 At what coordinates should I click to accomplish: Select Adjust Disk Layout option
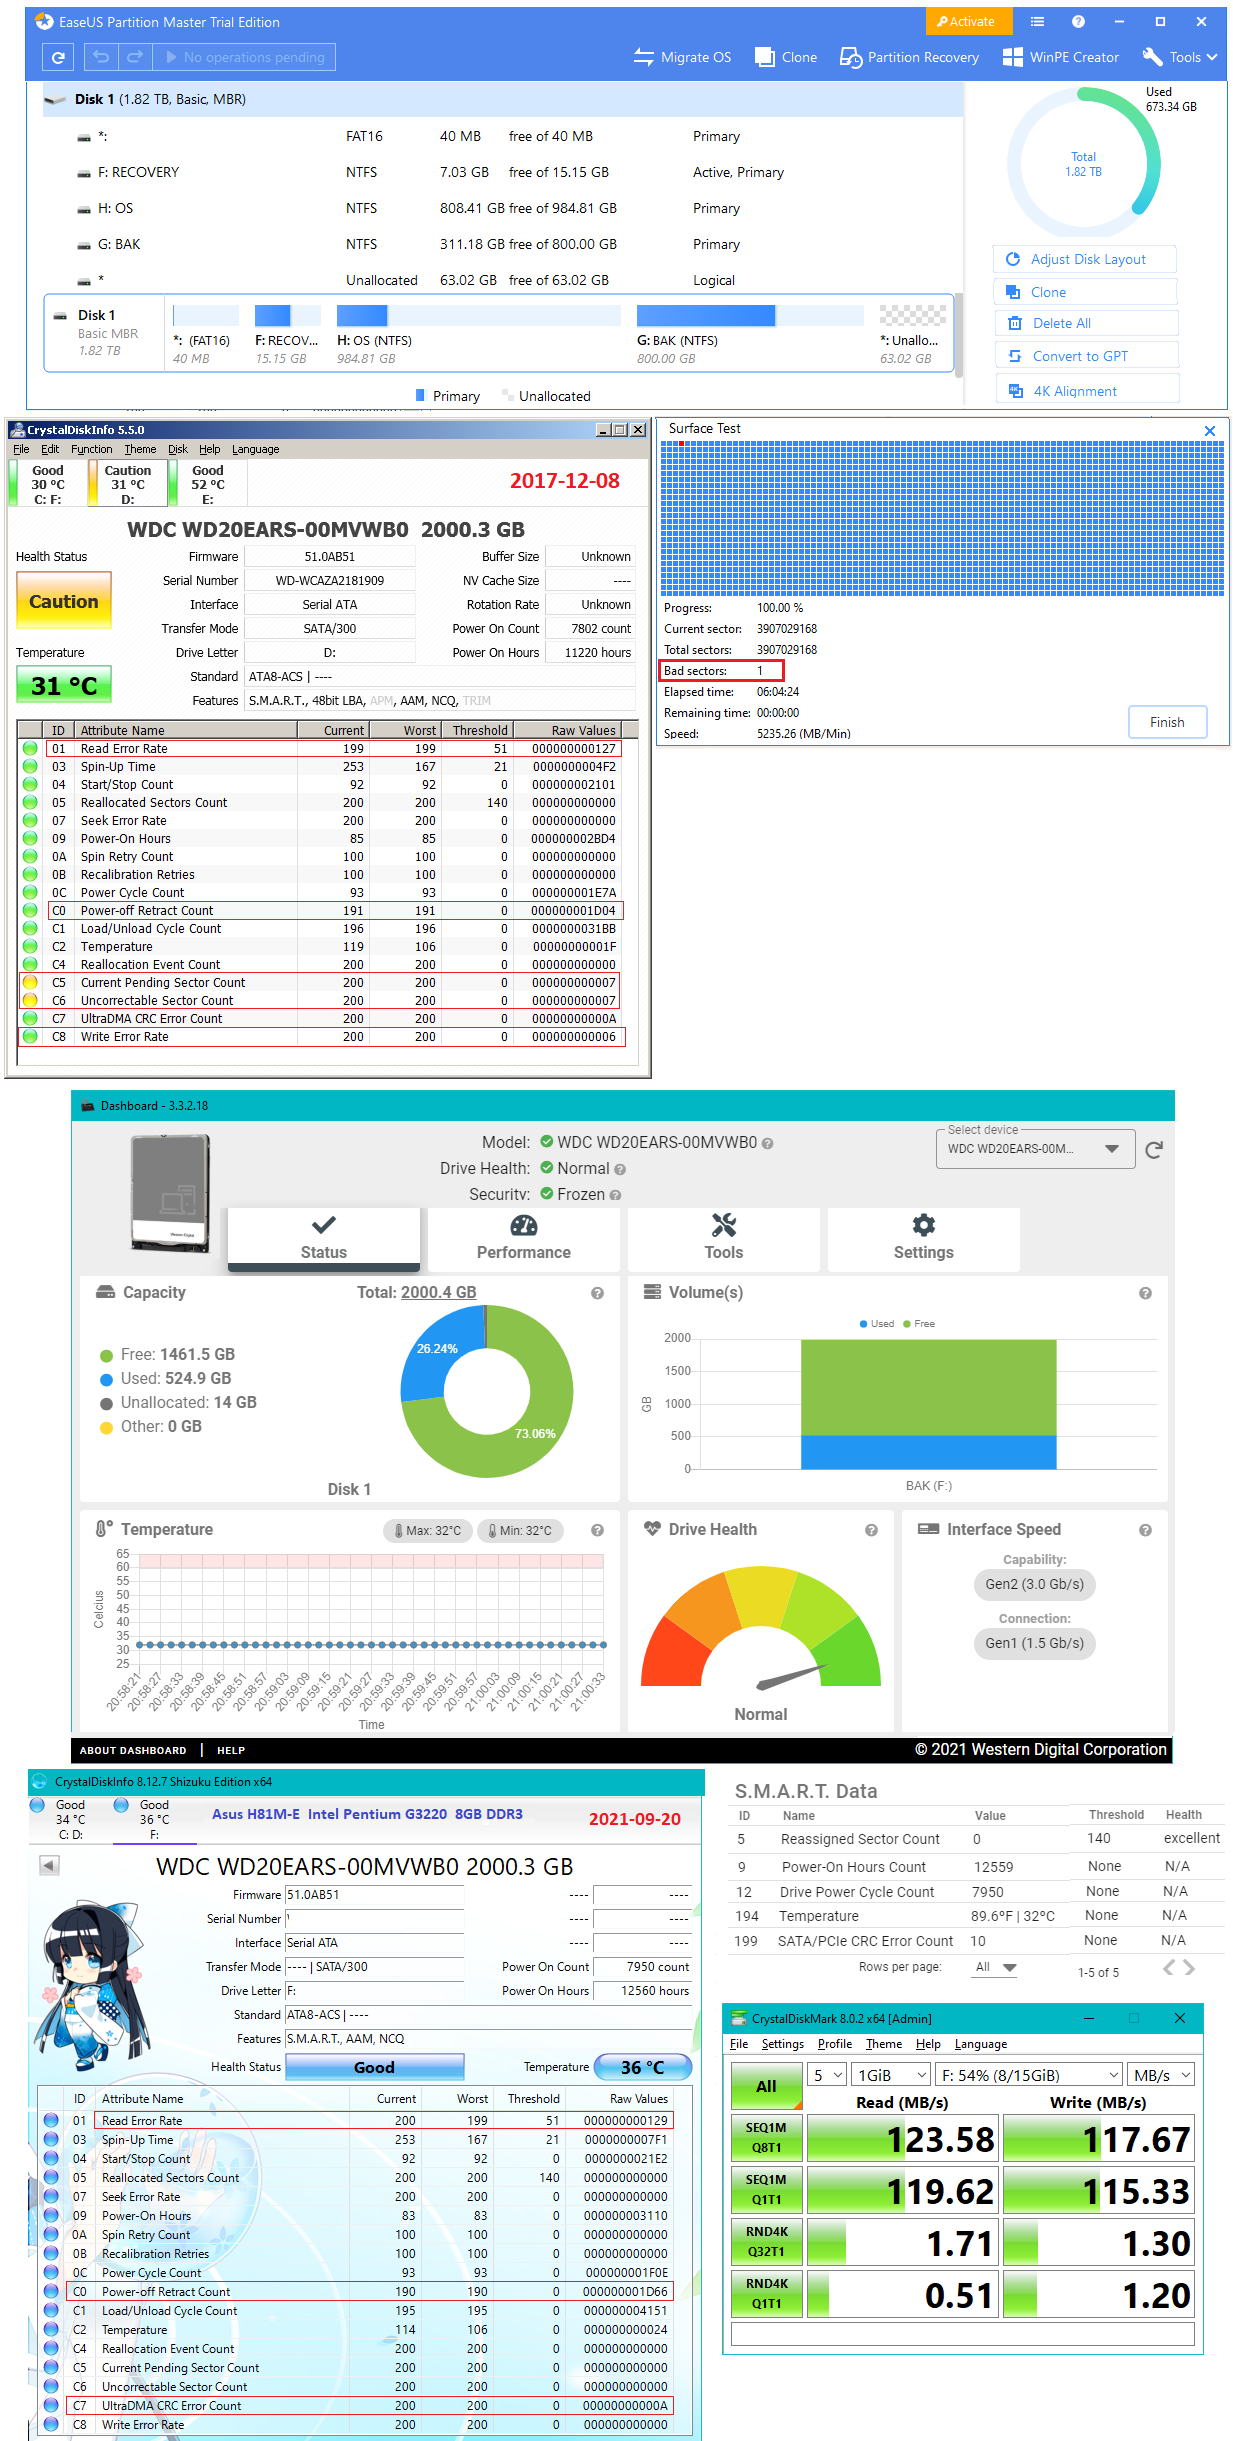click(1085, 259)
